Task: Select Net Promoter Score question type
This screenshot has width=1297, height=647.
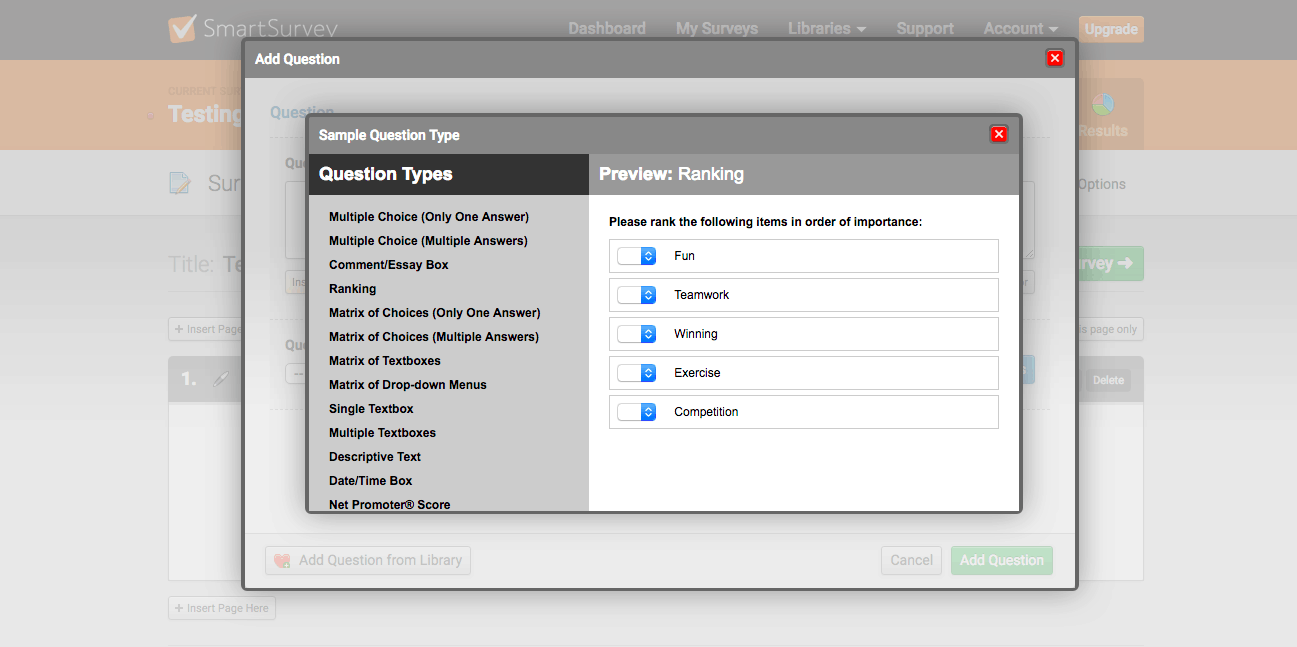Action: (x=390, y=505)
